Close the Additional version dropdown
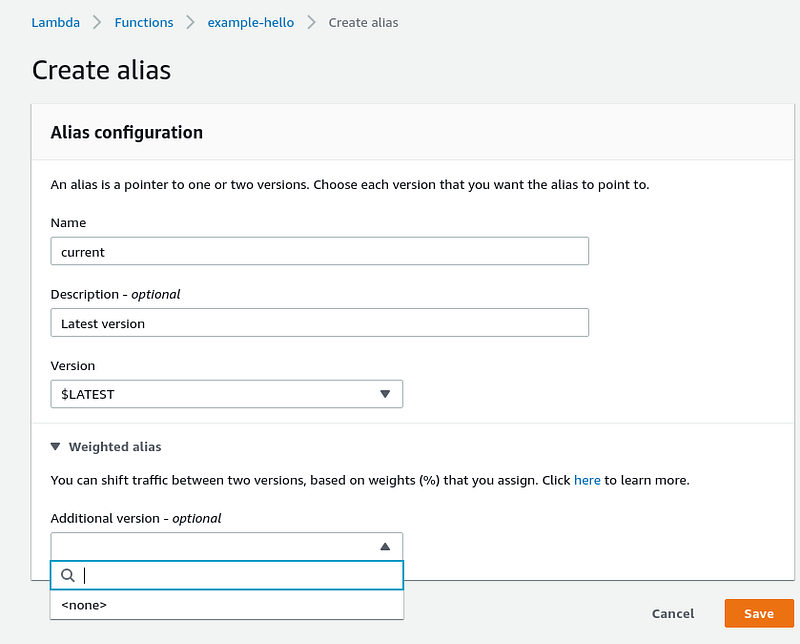The height and width of the screenshot is (644, 800). 227,547
